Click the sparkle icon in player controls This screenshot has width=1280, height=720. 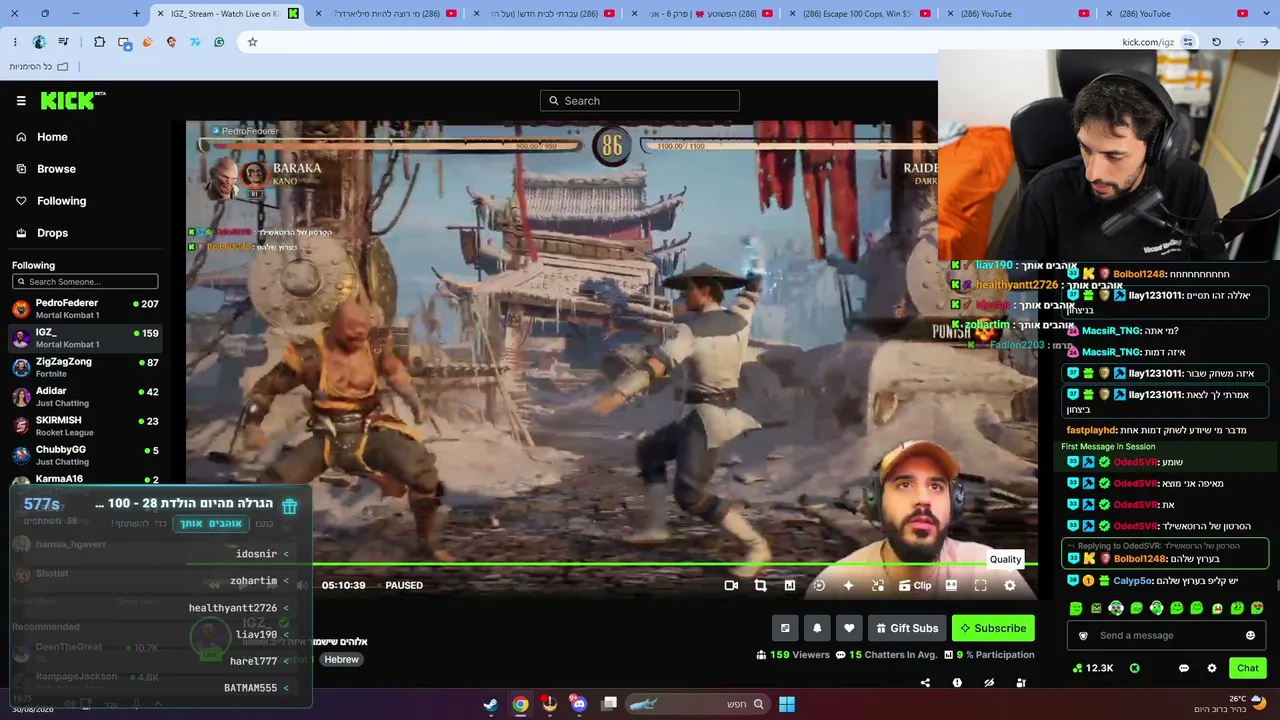[848, 586]
